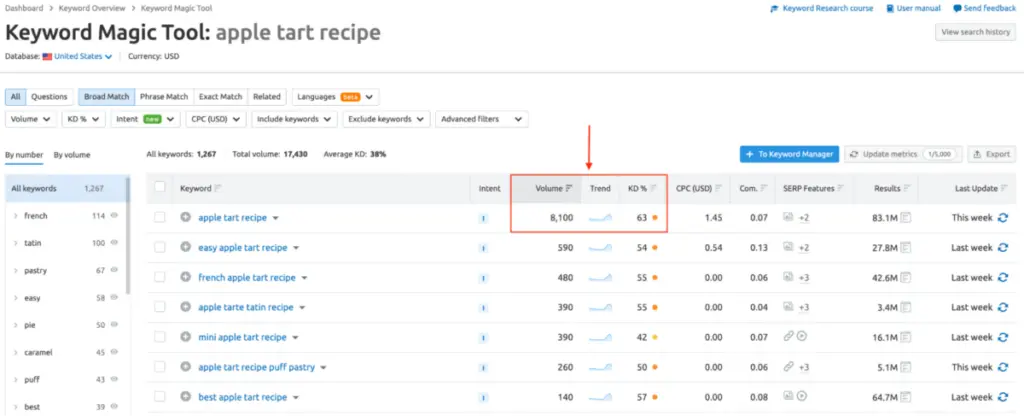Viewport: 1024px width, 416px height.
Task: Open the Volume filter dropdown
Action: pos(30,119)
